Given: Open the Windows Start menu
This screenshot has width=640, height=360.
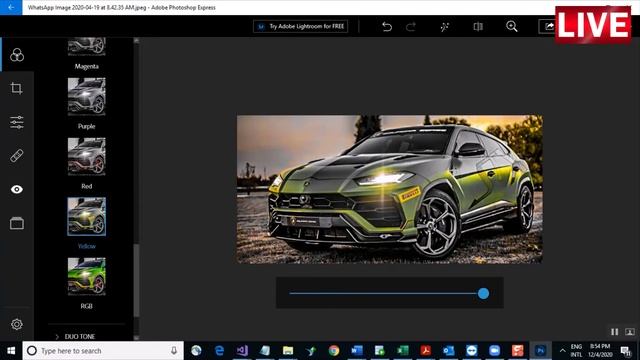Looking at the screenshot, I should point(11,351).
